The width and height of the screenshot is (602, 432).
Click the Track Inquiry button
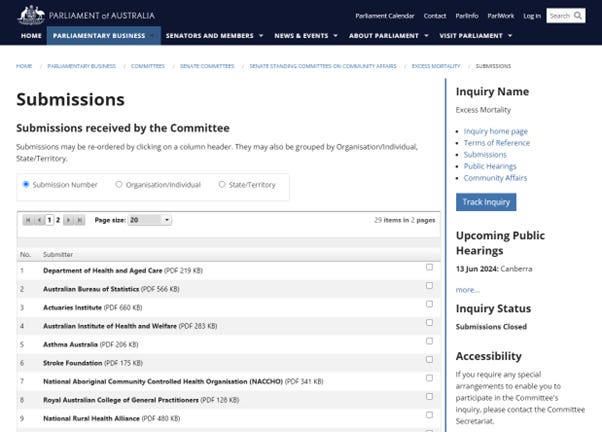pos(486,202)
